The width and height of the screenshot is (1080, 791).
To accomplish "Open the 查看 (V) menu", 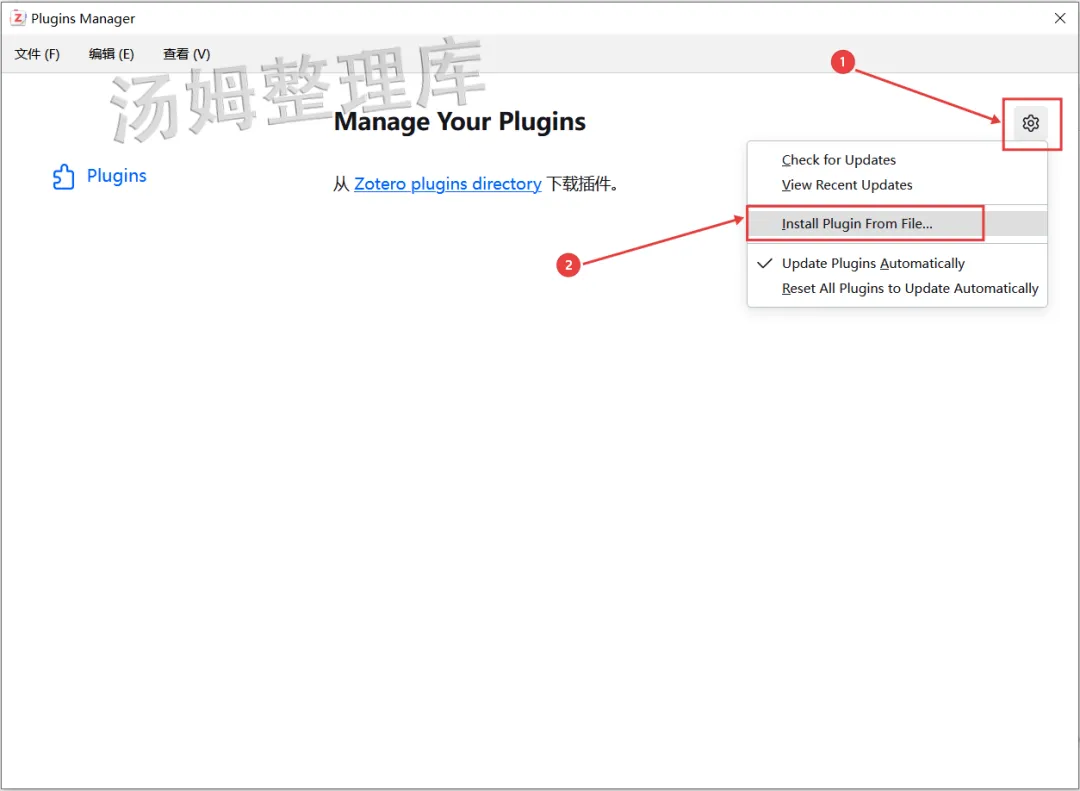I will click(187, 54).
